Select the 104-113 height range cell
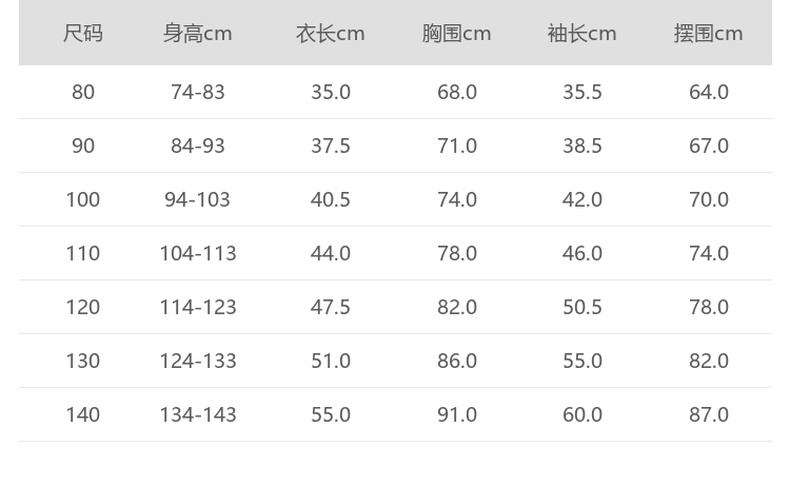790x485 pixels. [198, 254]
